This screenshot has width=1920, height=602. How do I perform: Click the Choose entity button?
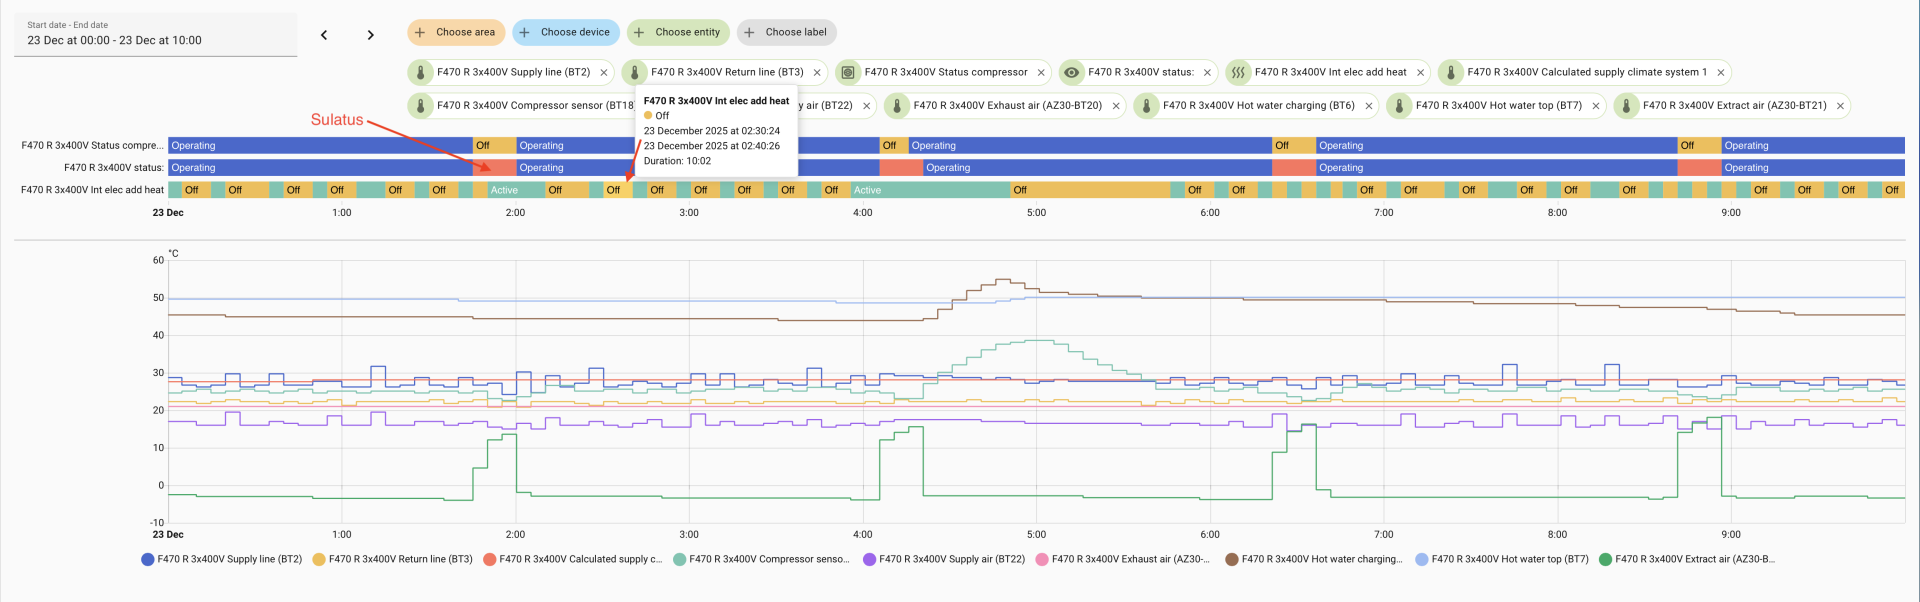click(x=678, y=33)
